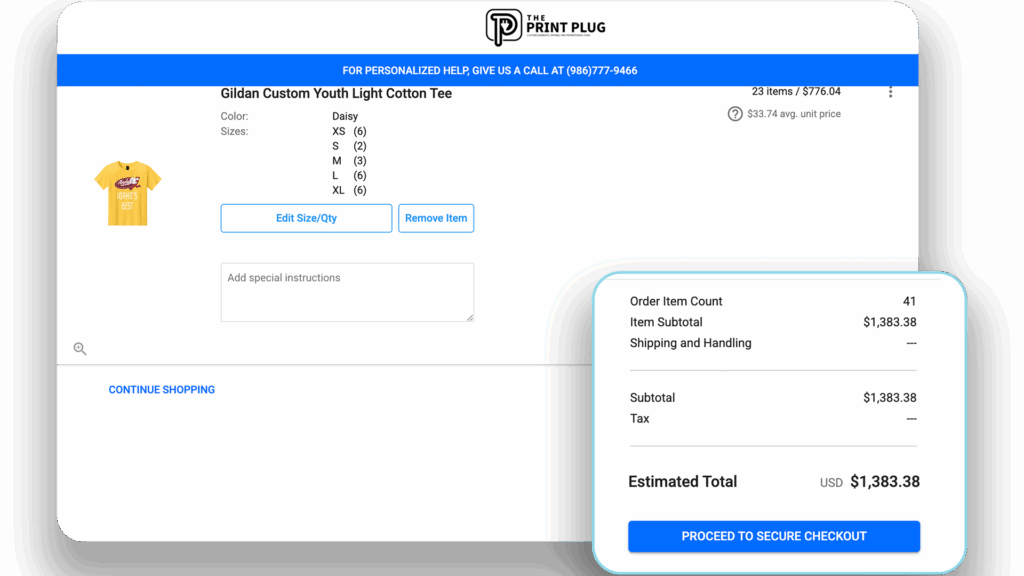Screen dimensions: 1024x576
Task: Select the XL (6) size row
Action: pyautogui.click(x=349, y=190)
